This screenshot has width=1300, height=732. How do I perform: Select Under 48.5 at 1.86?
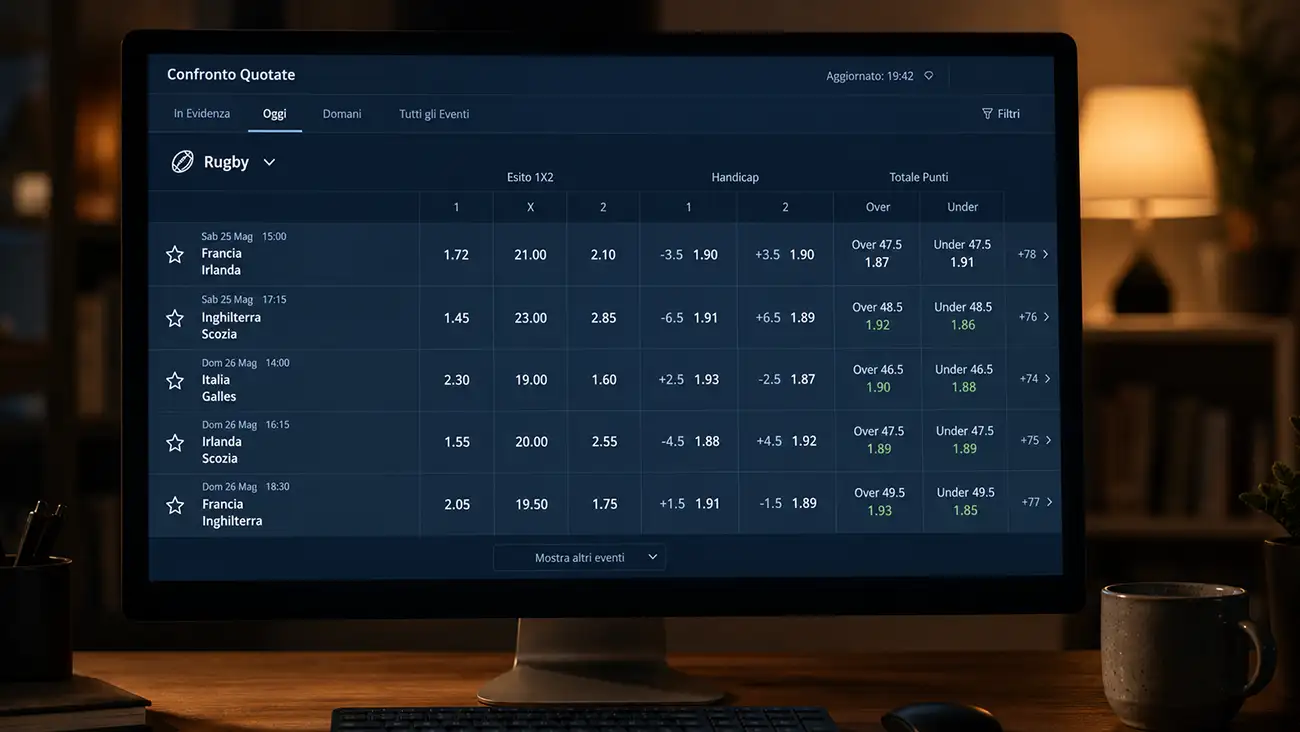963,316
